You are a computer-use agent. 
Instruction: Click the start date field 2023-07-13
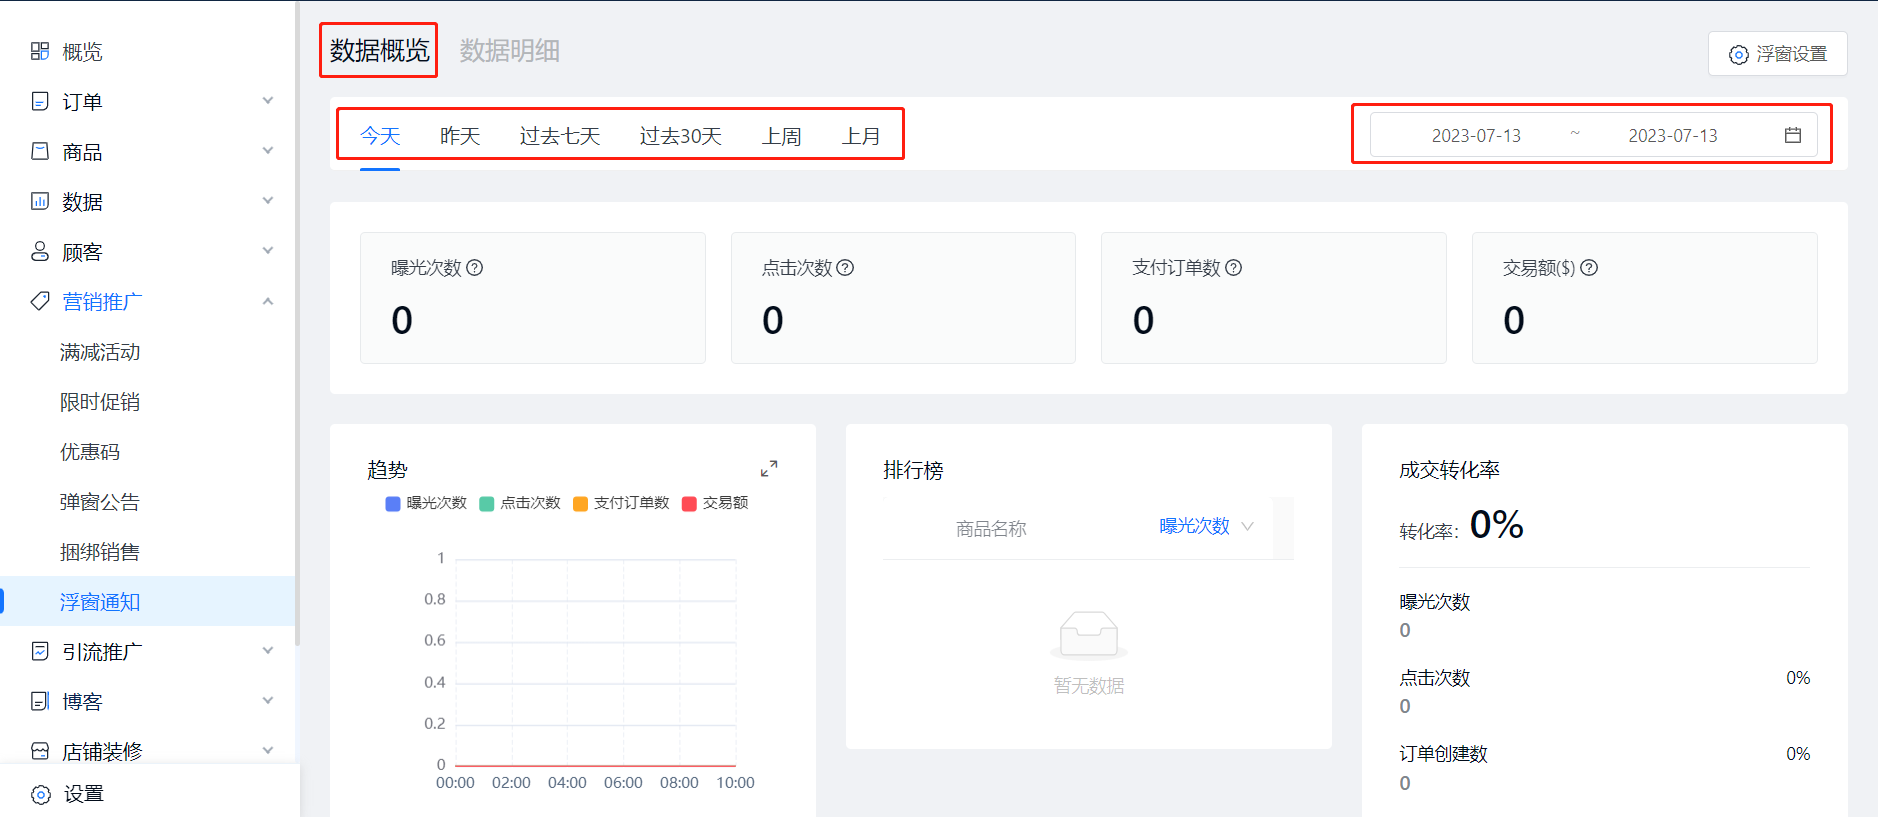(x=1476, y=135)
